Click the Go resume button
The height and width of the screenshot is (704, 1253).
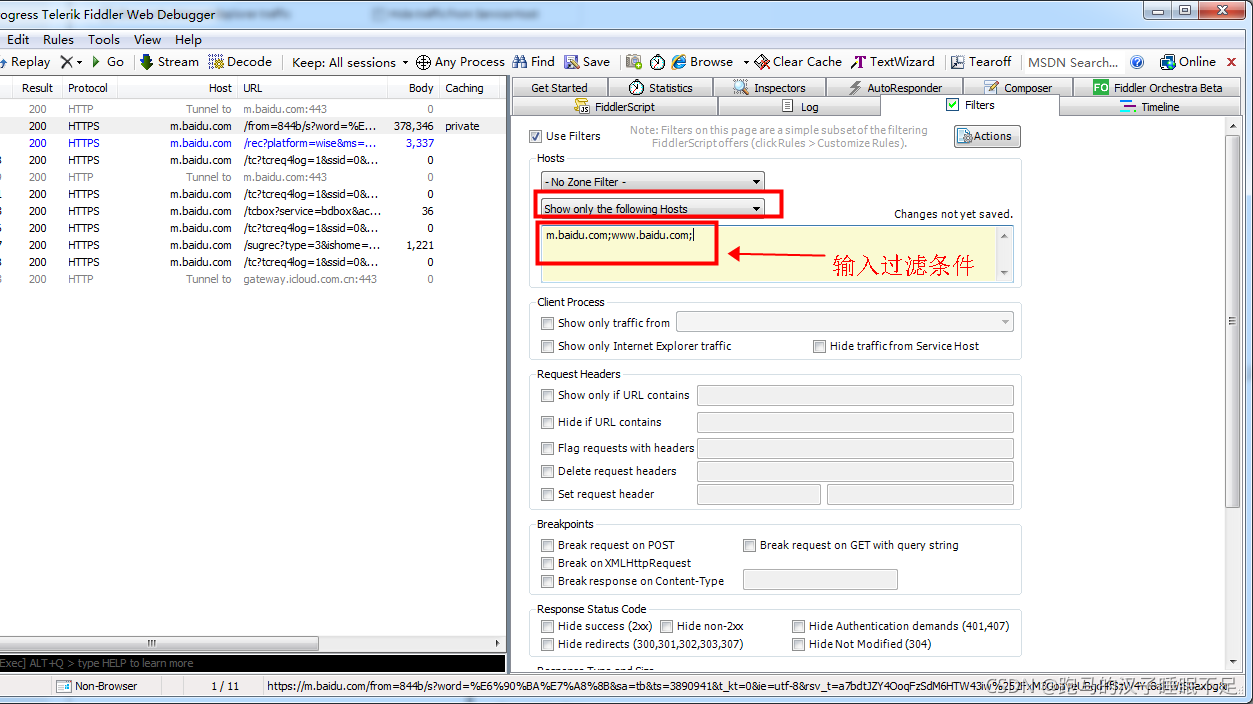[108, 62]
